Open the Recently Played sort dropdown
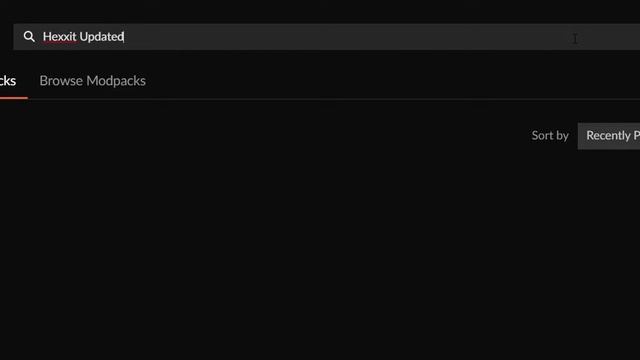 pos(609,136)
